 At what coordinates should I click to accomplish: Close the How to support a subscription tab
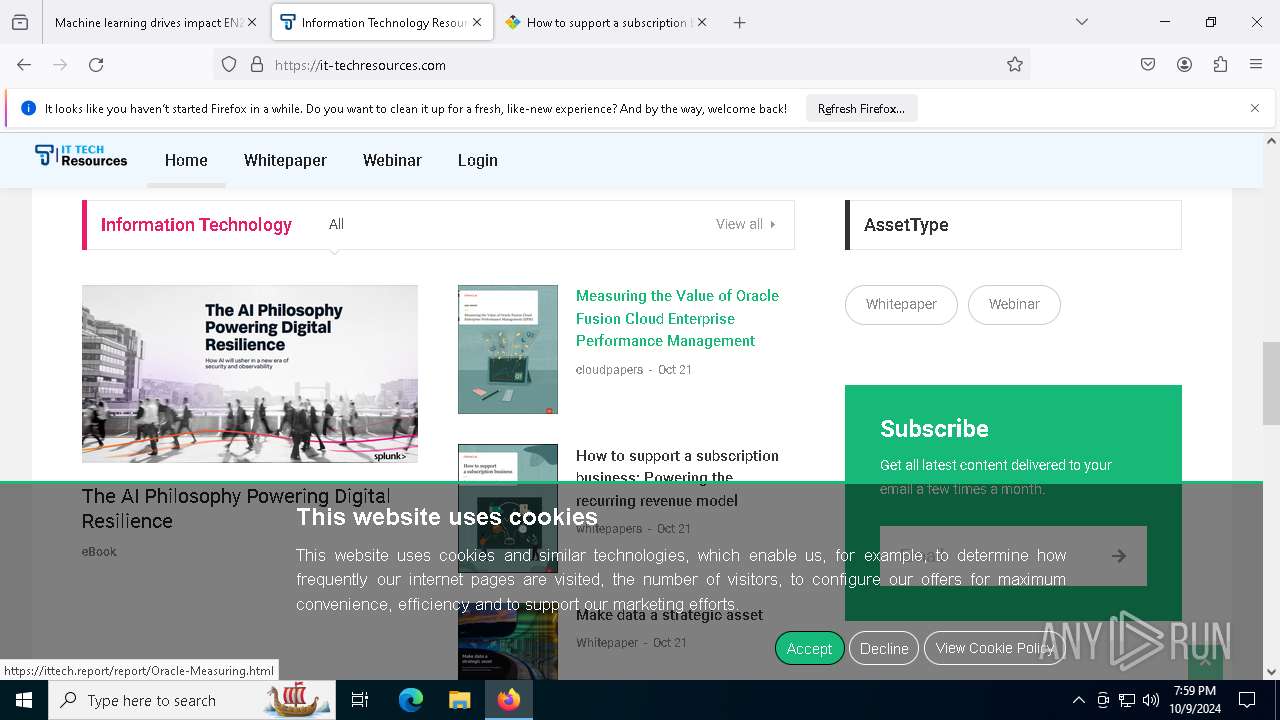click(702, 22)
